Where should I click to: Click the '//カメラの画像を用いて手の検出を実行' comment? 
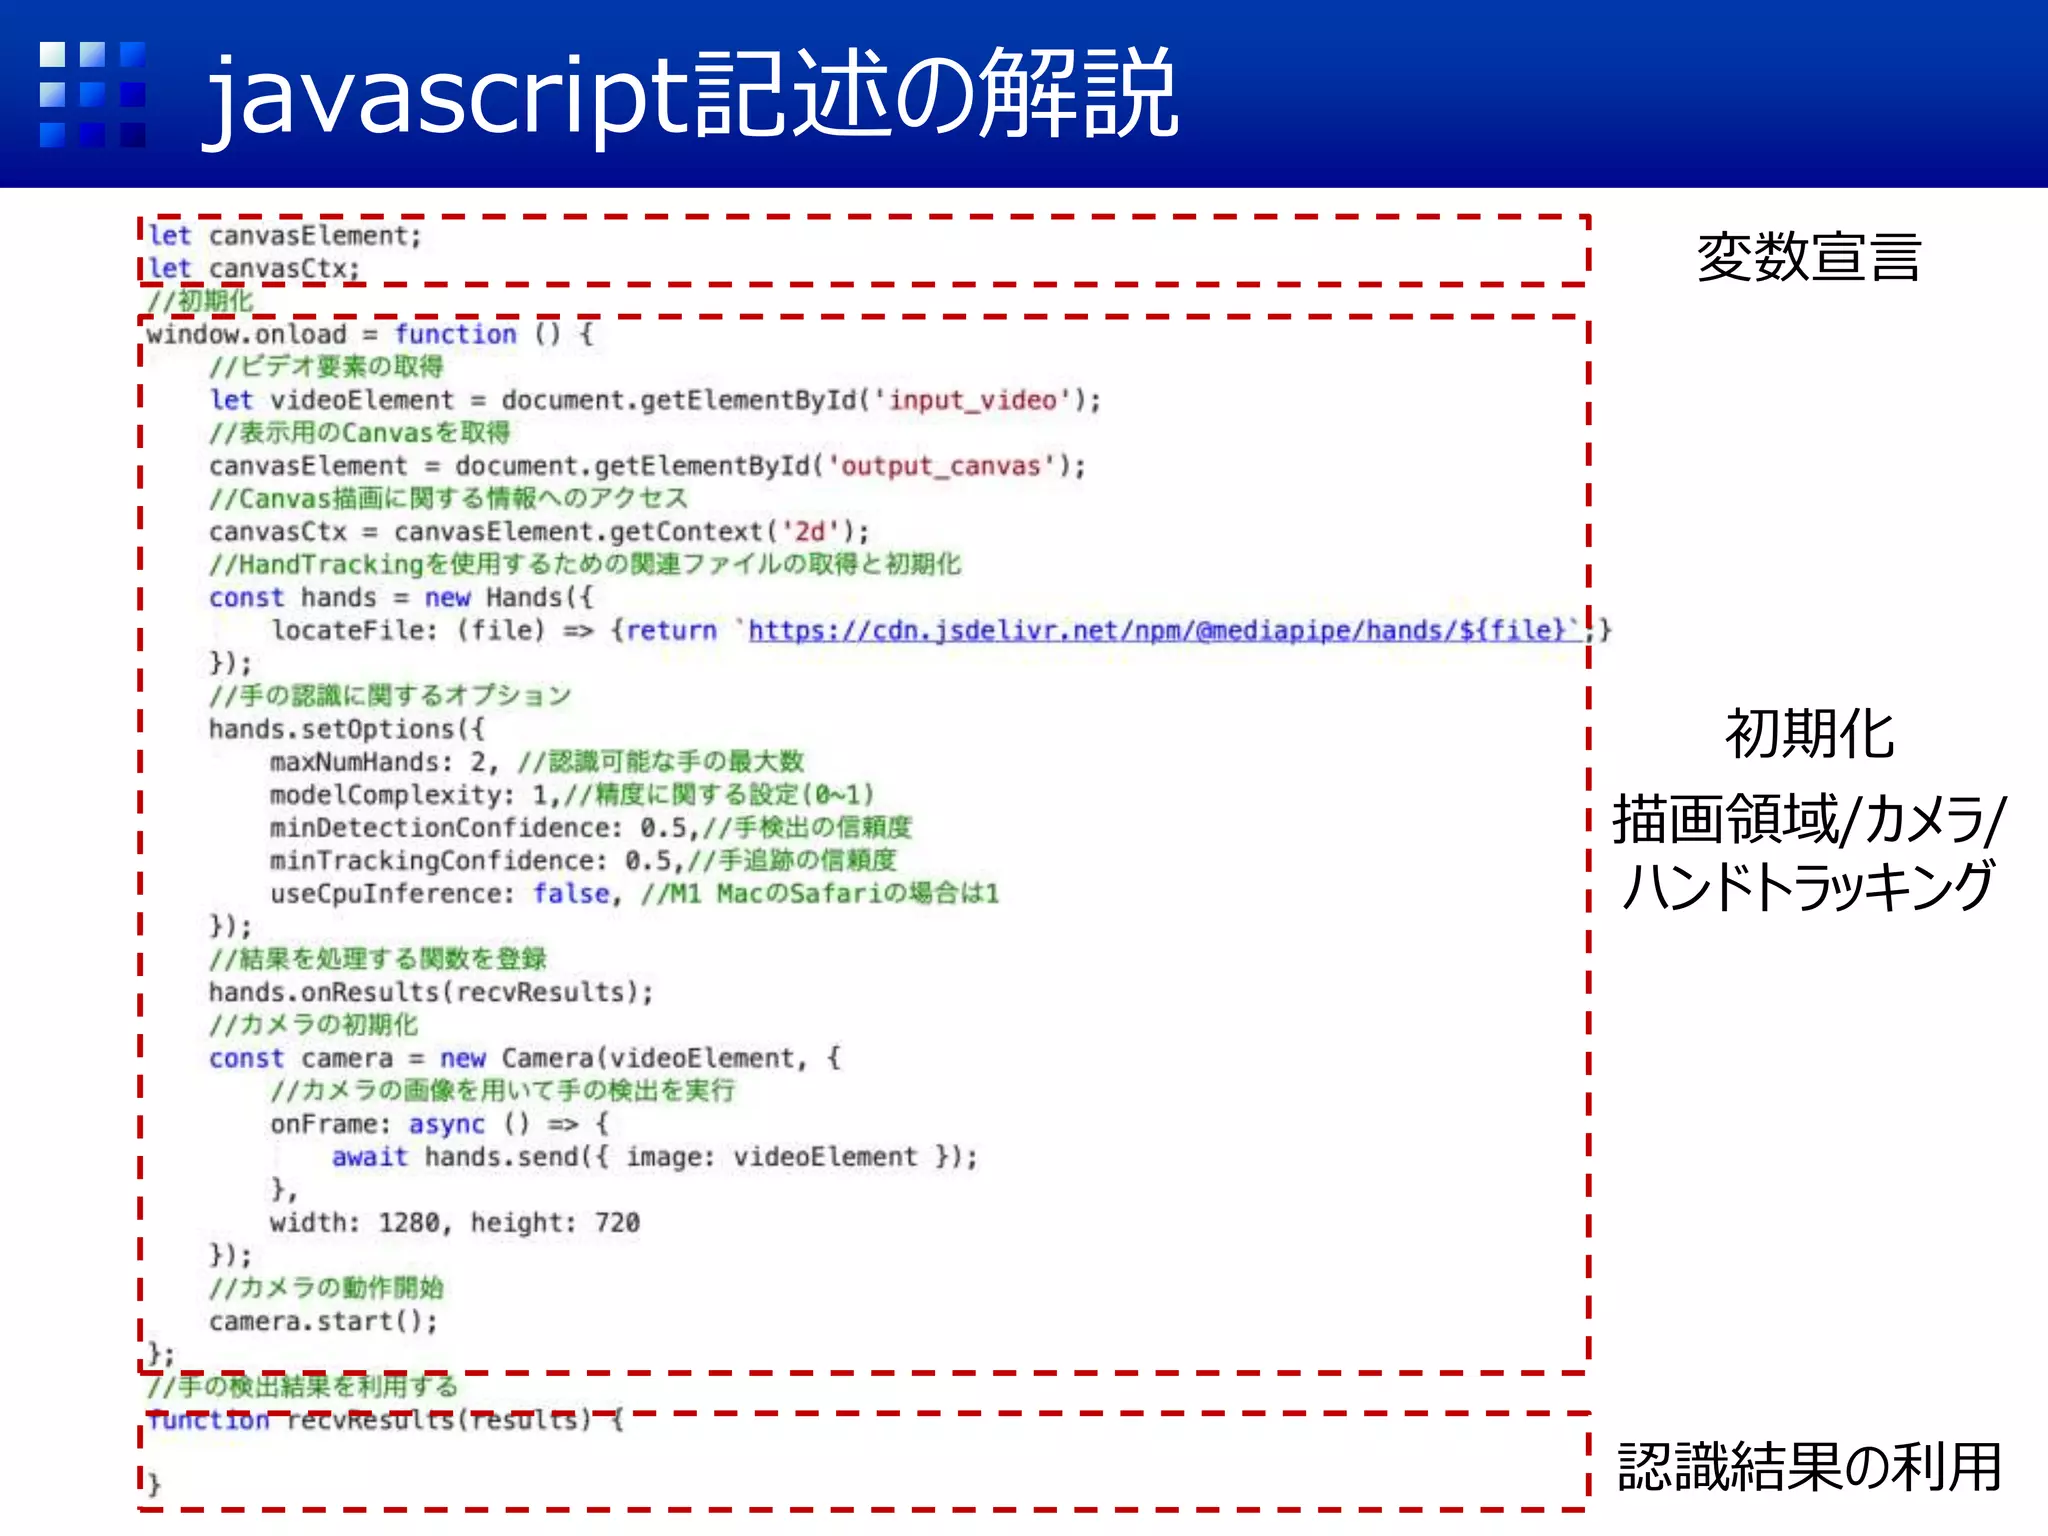(502, 1091)
